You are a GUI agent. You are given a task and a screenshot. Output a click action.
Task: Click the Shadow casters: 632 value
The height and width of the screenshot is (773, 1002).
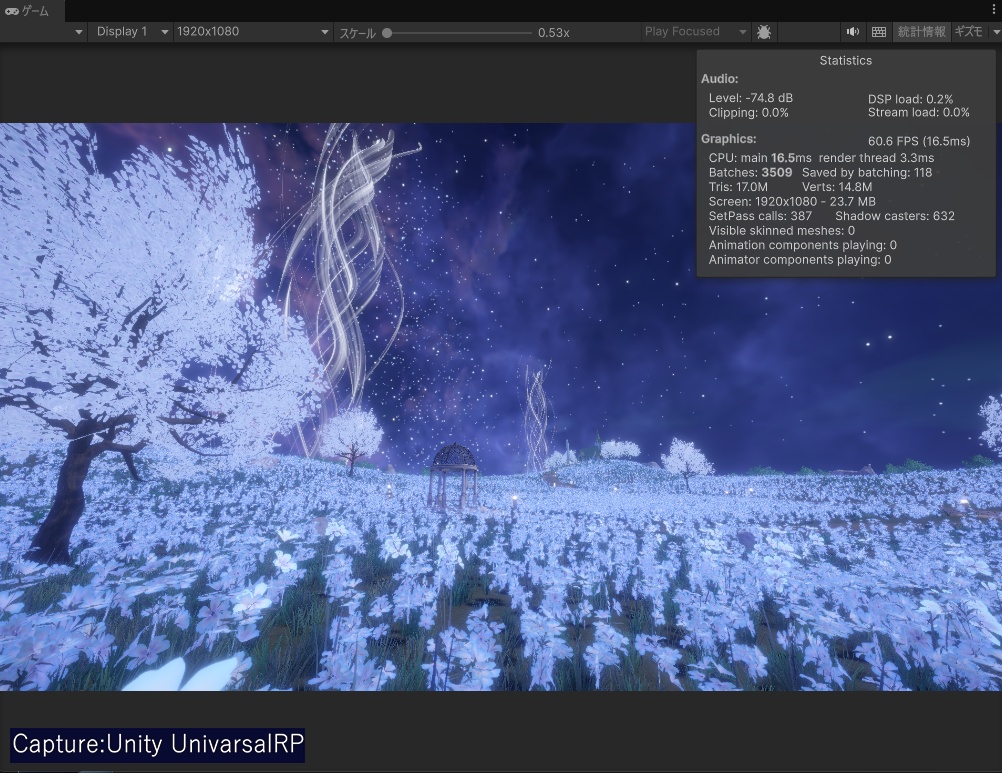click(895, 216)
